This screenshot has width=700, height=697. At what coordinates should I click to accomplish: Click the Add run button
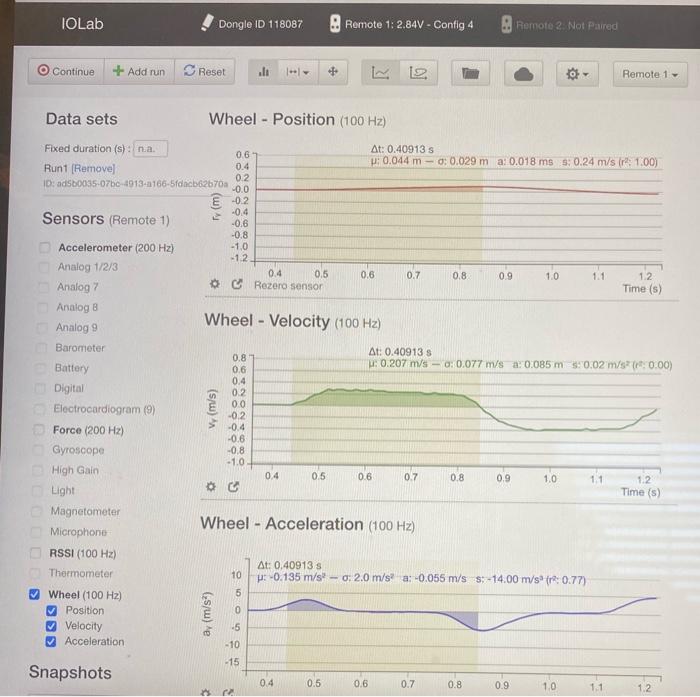(x=139, y=71)
